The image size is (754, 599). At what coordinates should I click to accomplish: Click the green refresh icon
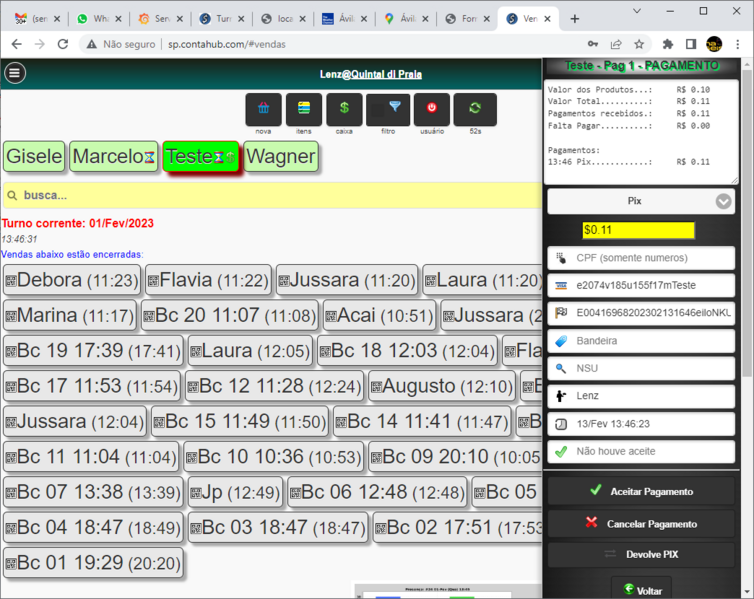475,109
